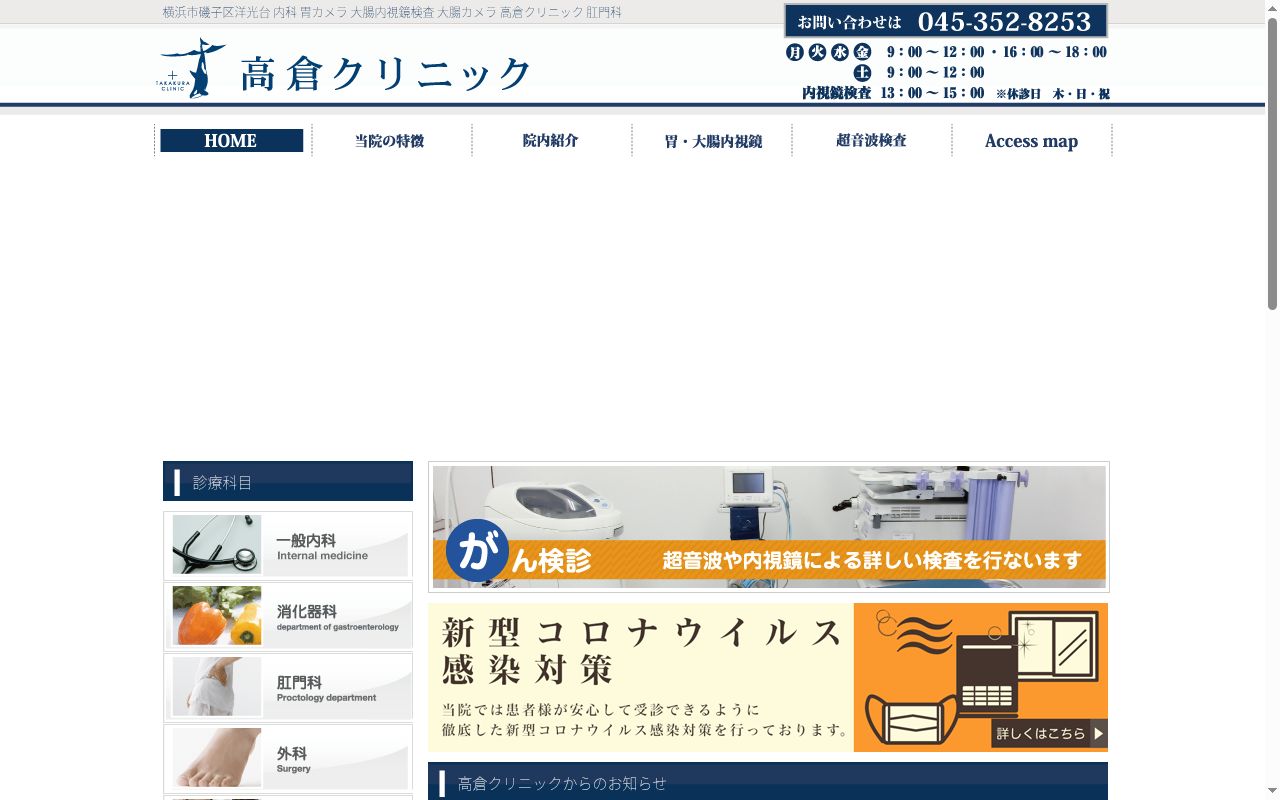Click the header keyword text about 横浜市磯子区洋光台
Viewport: 1280px width, 800px height.
coord(392,12)
